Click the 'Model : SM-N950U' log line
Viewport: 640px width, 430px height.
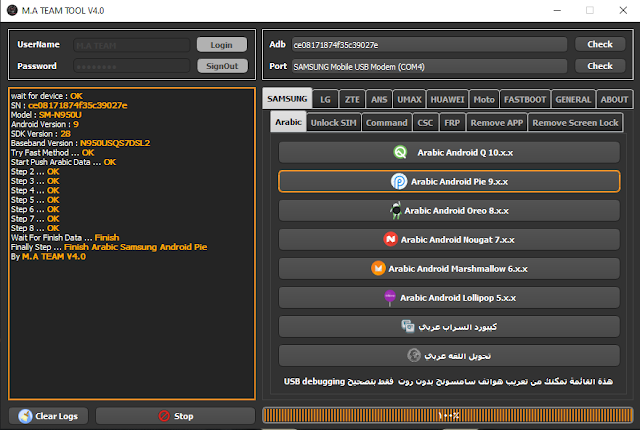point(46,115)
